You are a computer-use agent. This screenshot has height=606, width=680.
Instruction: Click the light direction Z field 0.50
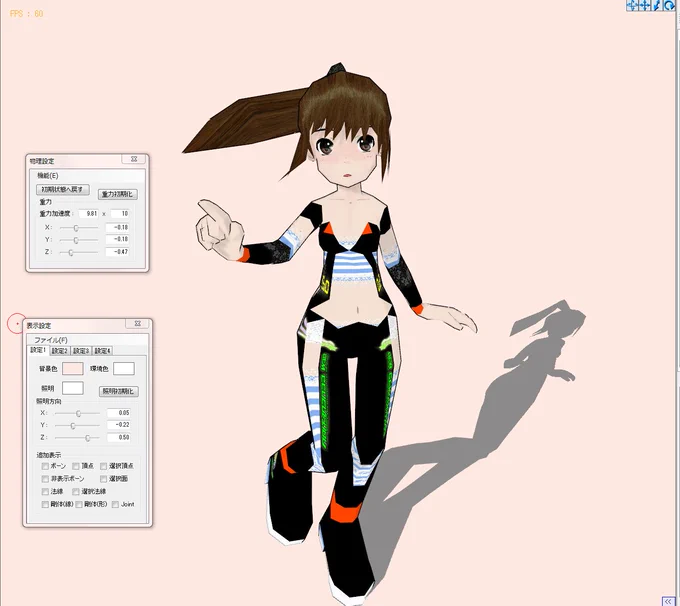pos(119,437)
